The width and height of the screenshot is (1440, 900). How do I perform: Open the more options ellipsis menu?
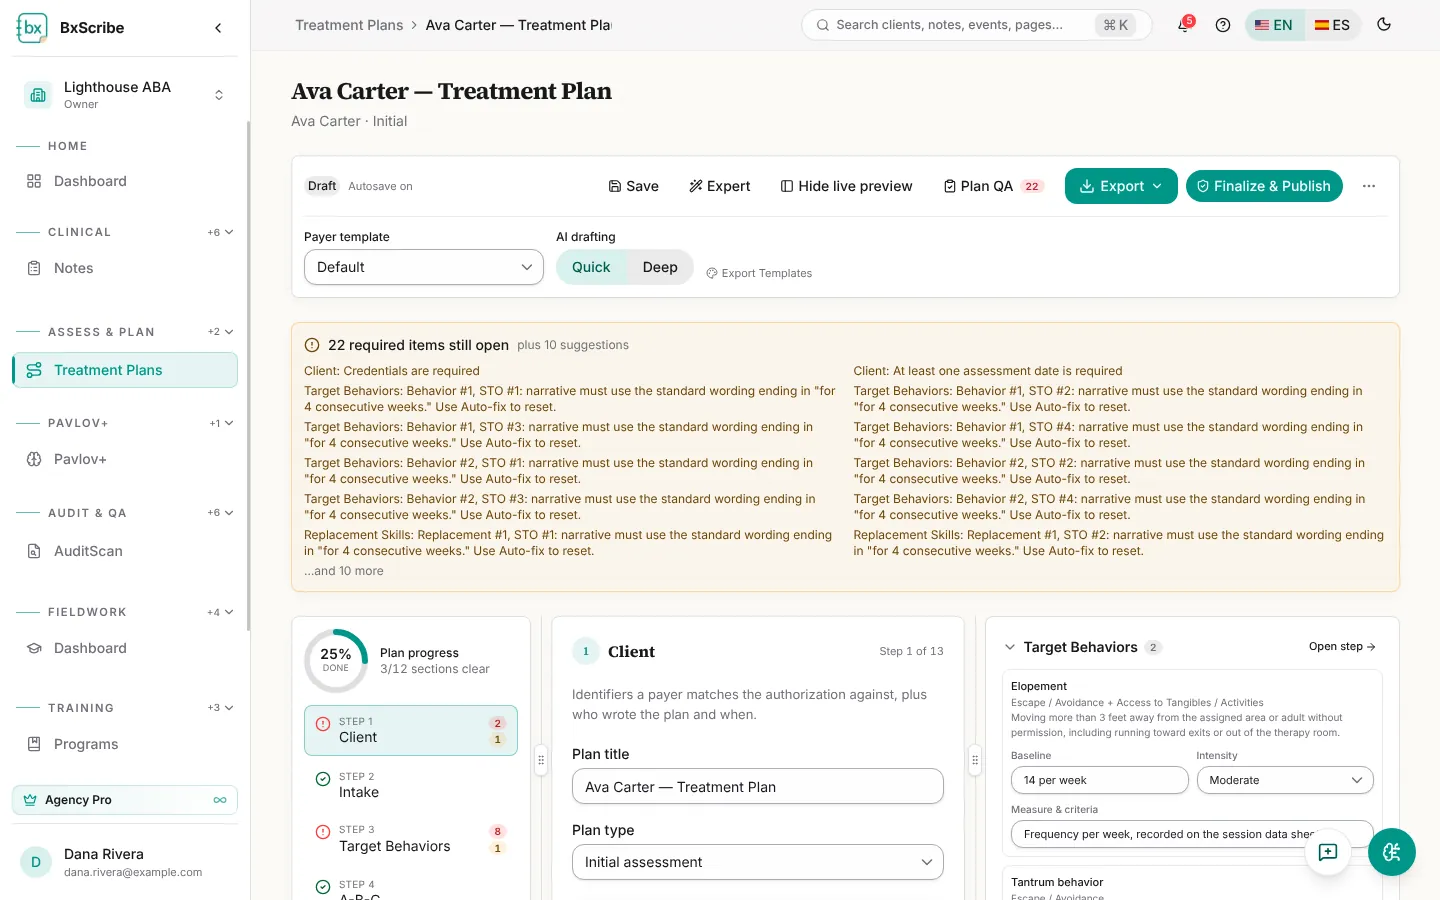point(1369,186)
